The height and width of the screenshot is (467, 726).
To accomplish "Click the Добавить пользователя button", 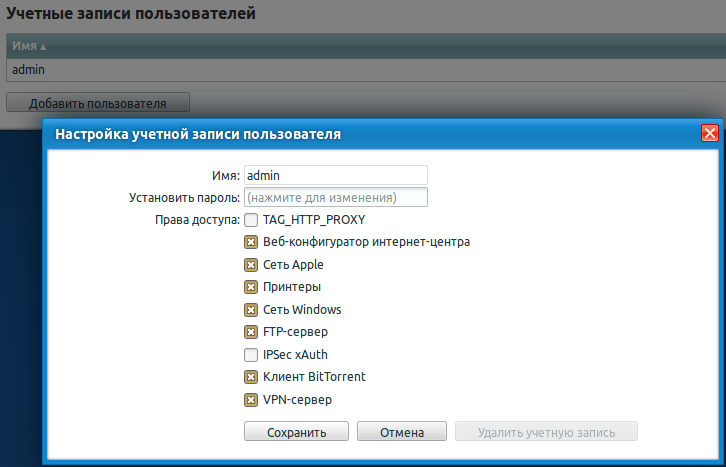I will pos(97,102).
